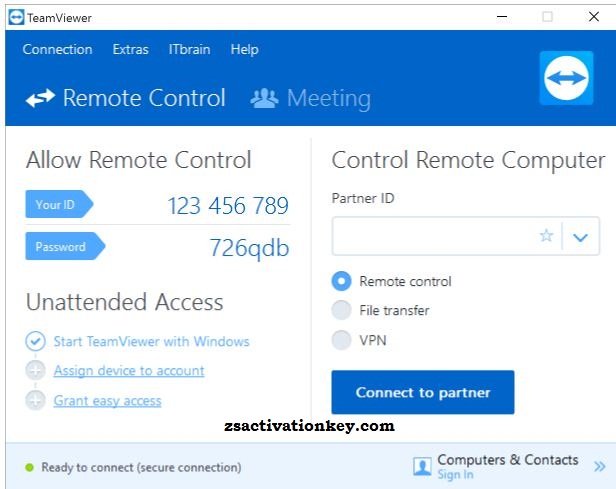616x489 pixels.
Task: Click plus icon beside Assign device to account
Action: click(x=35, y=370)
